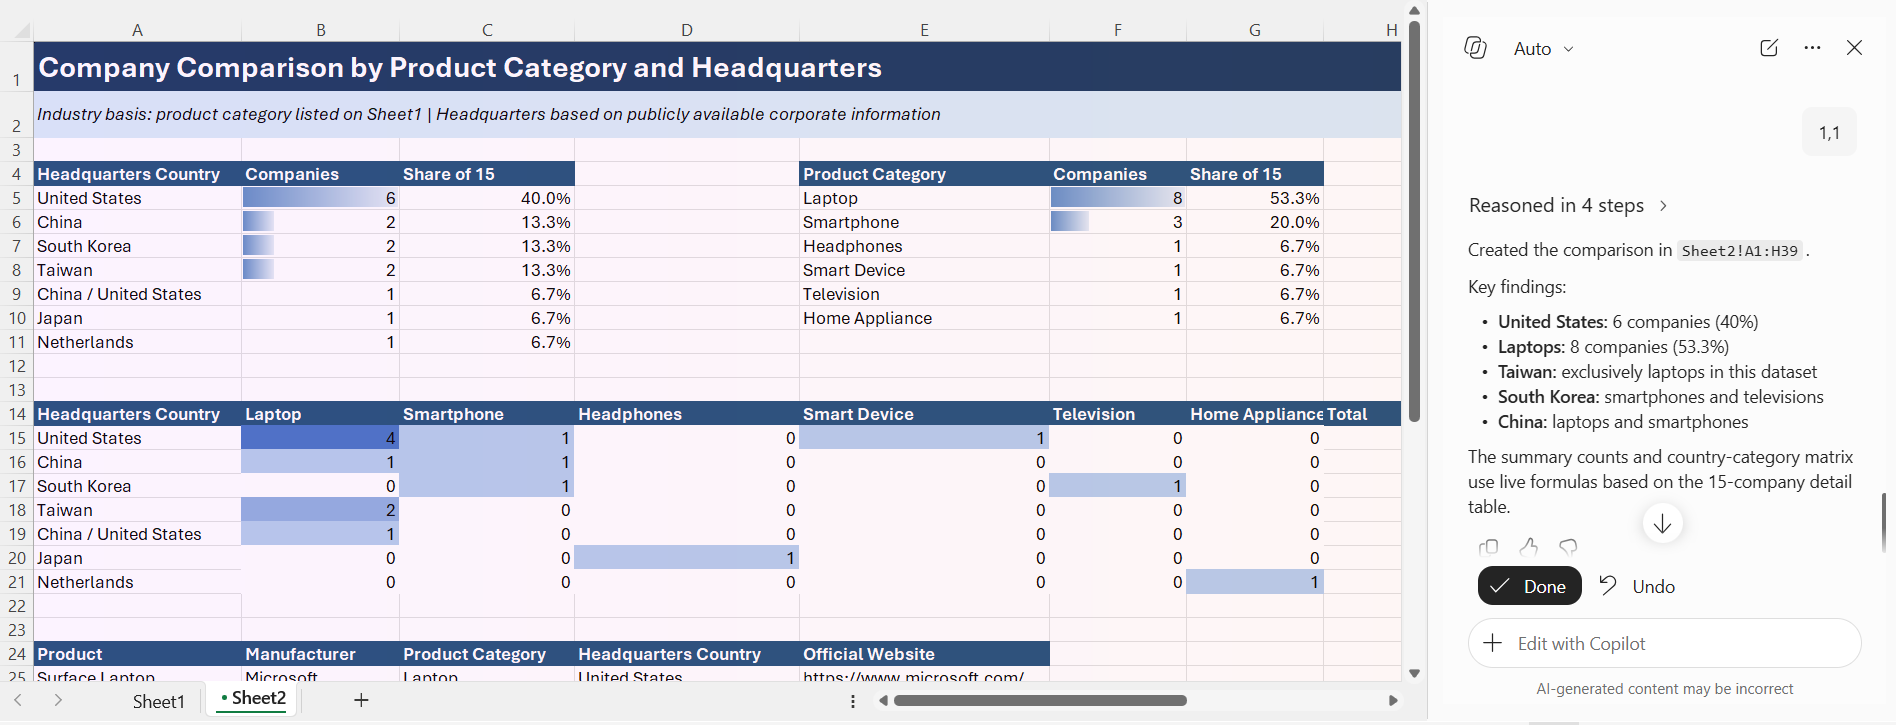The image size is (1896, 725).
Task: Select the sheet title cell 'Company Comparison'
Action: 717,67
